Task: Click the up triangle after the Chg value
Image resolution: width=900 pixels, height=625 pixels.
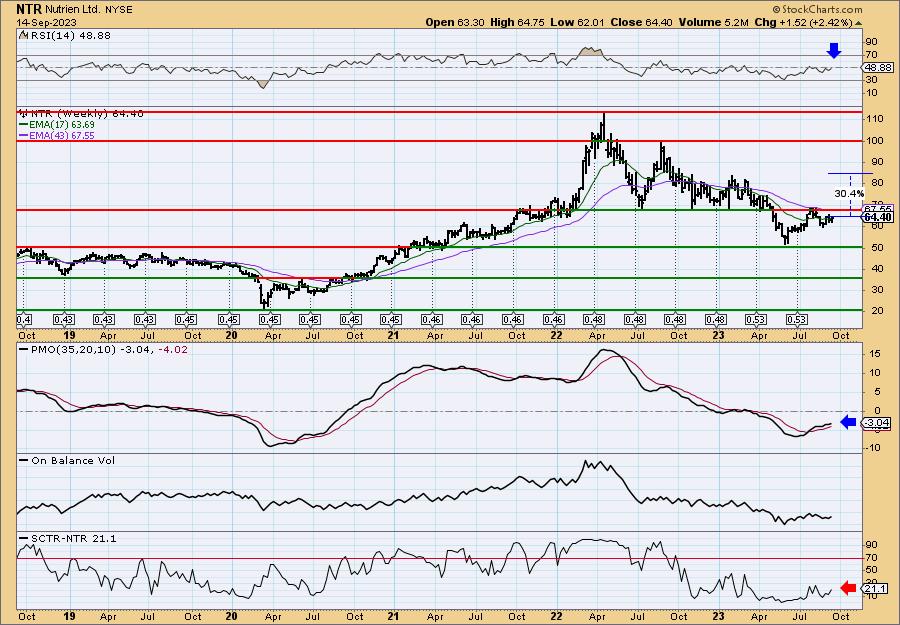Action: click(x=859, y=23)
